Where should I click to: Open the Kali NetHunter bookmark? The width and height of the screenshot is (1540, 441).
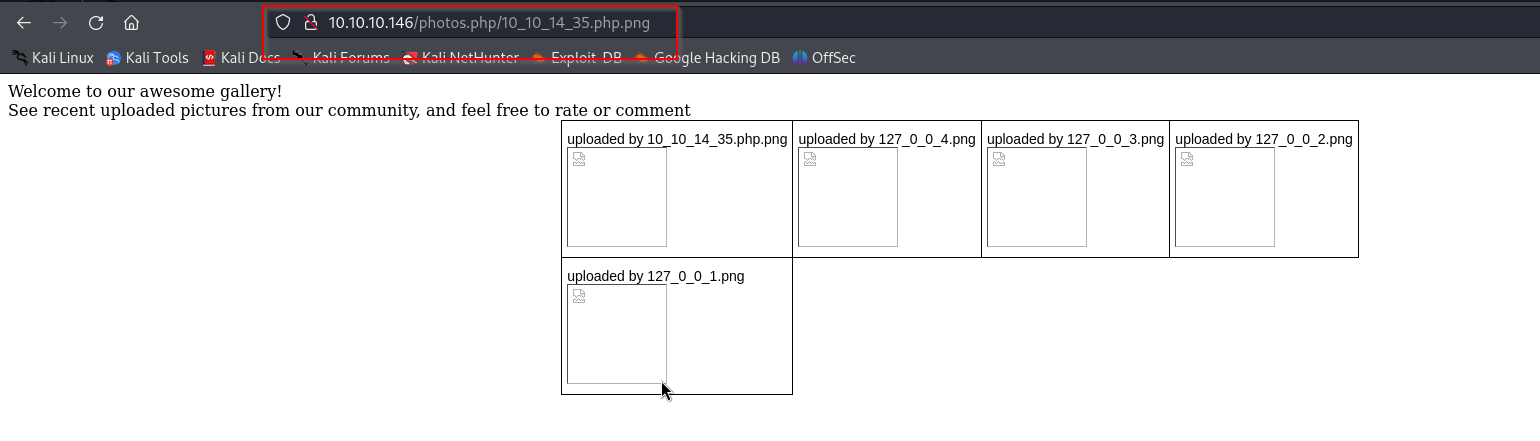coord(460,58)
